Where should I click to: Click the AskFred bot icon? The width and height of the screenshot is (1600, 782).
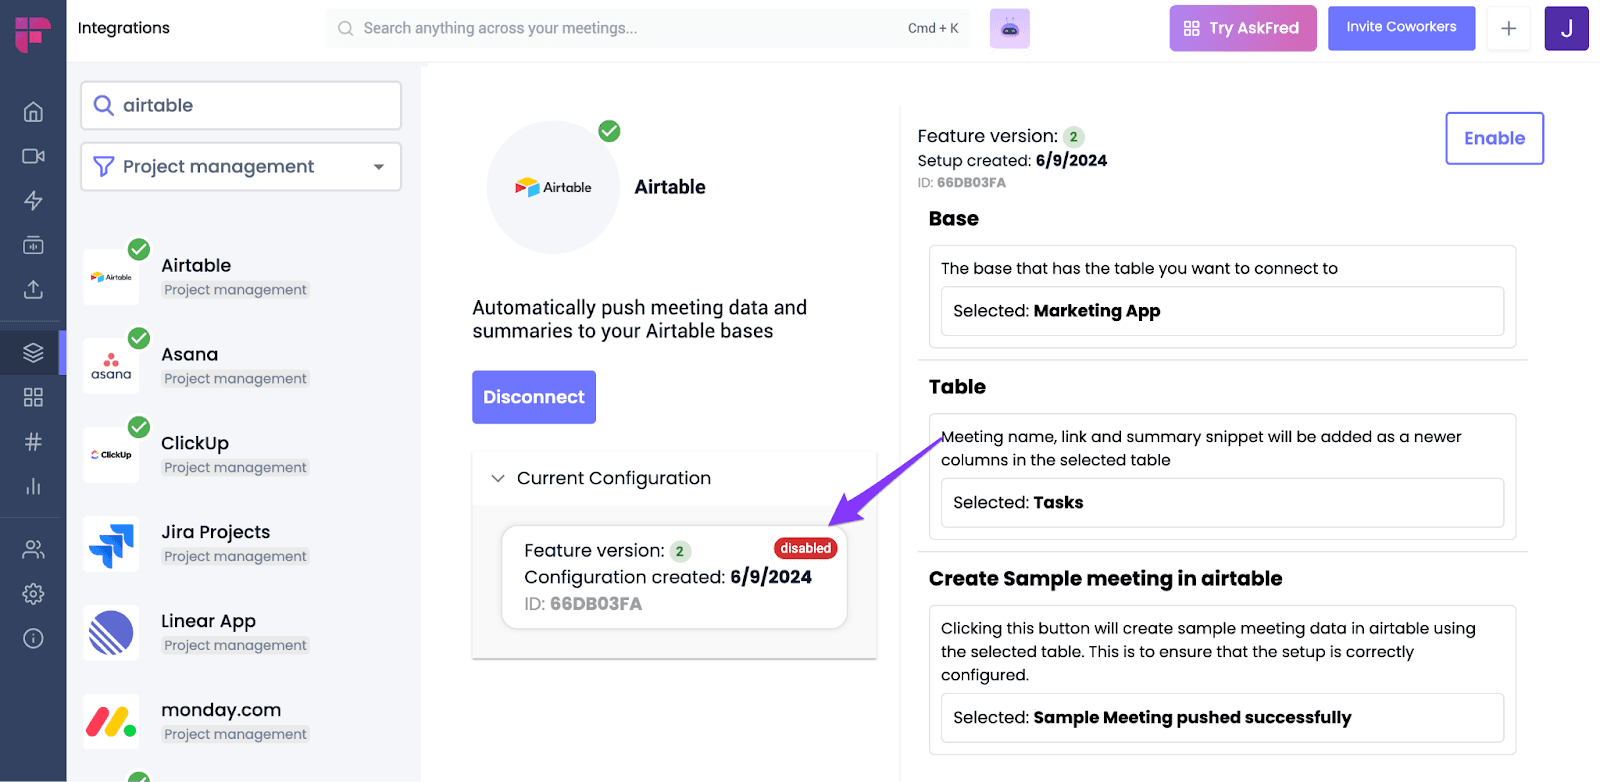tap(1010, 29)
